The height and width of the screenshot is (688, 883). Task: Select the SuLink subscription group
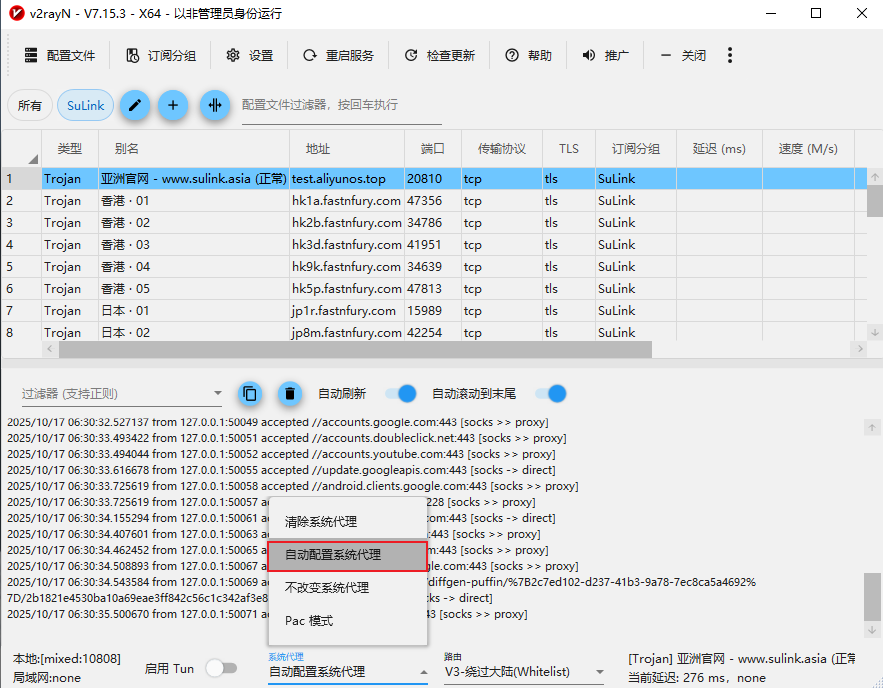pyautogui.click(x=85, y=105)
